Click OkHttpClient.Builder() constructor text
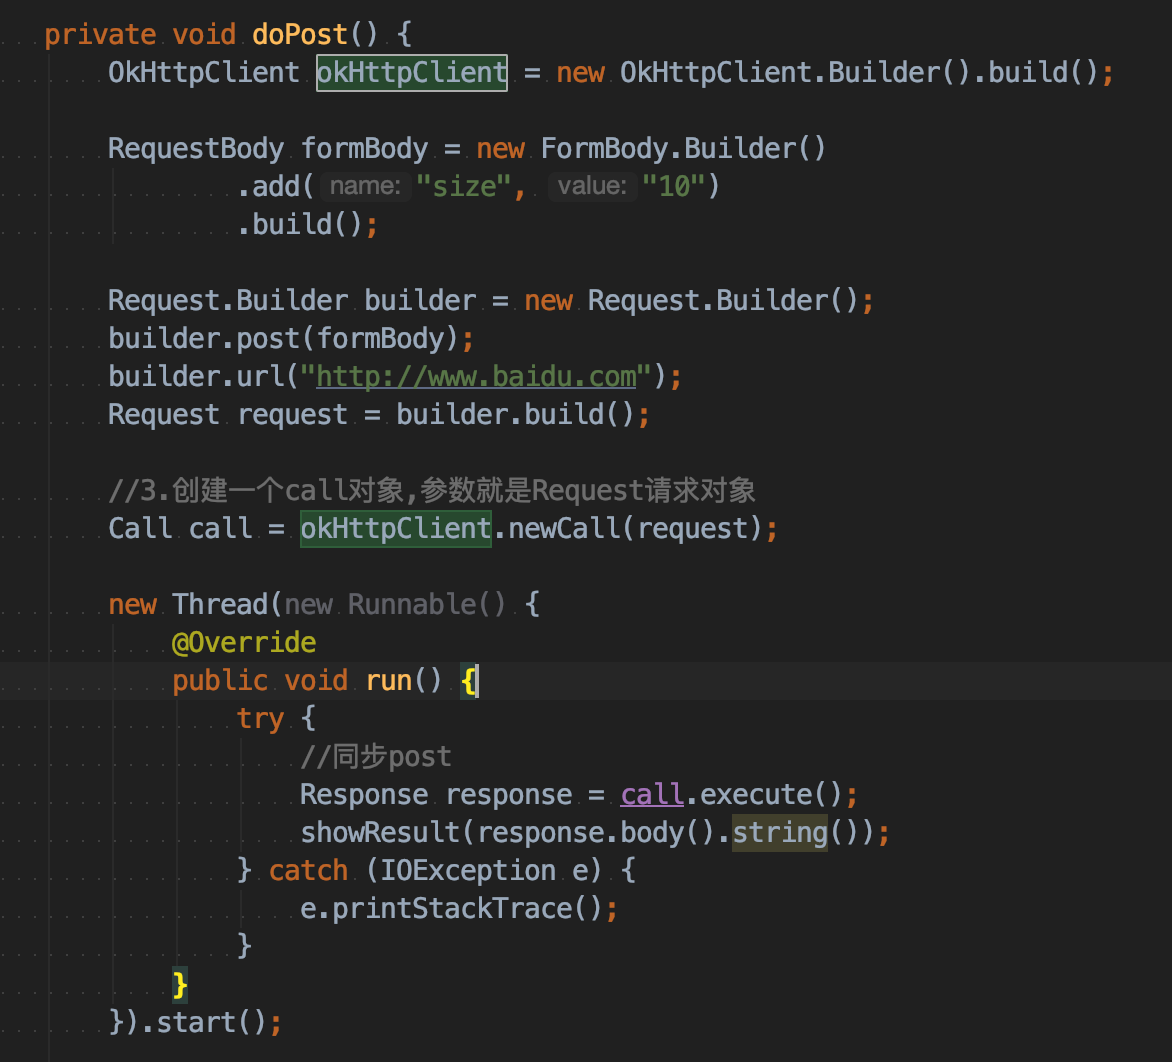Screen dimensions: 1172x1062 795,72
